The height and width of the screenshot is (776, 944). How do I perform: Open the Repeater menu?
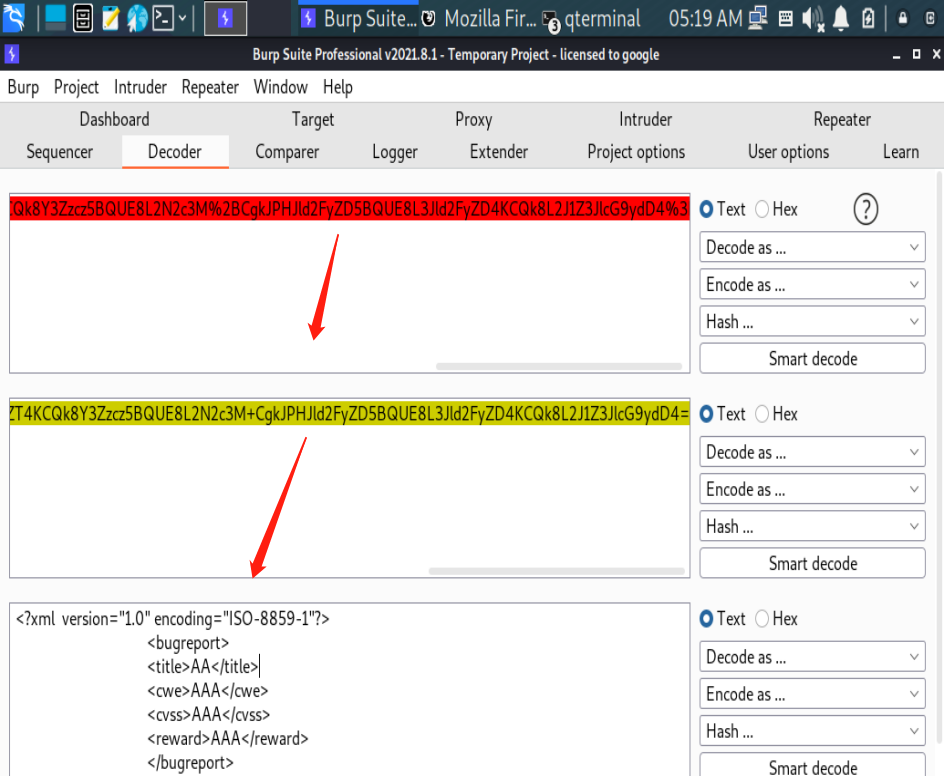tap(210, 87)
